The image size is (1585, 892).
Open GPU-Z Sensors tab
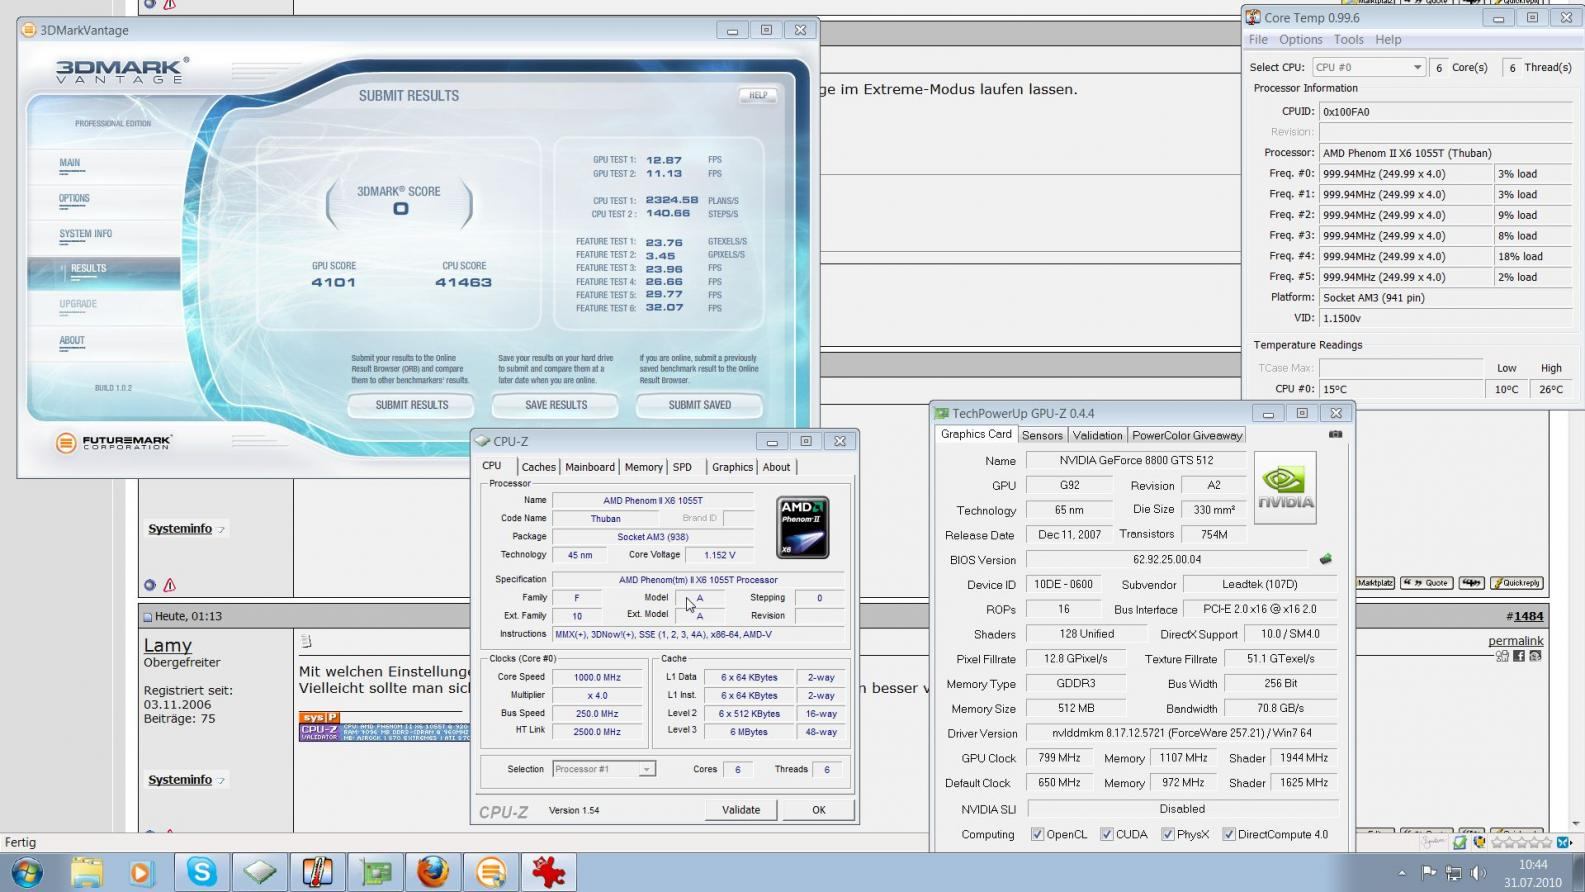point(1042,435)
